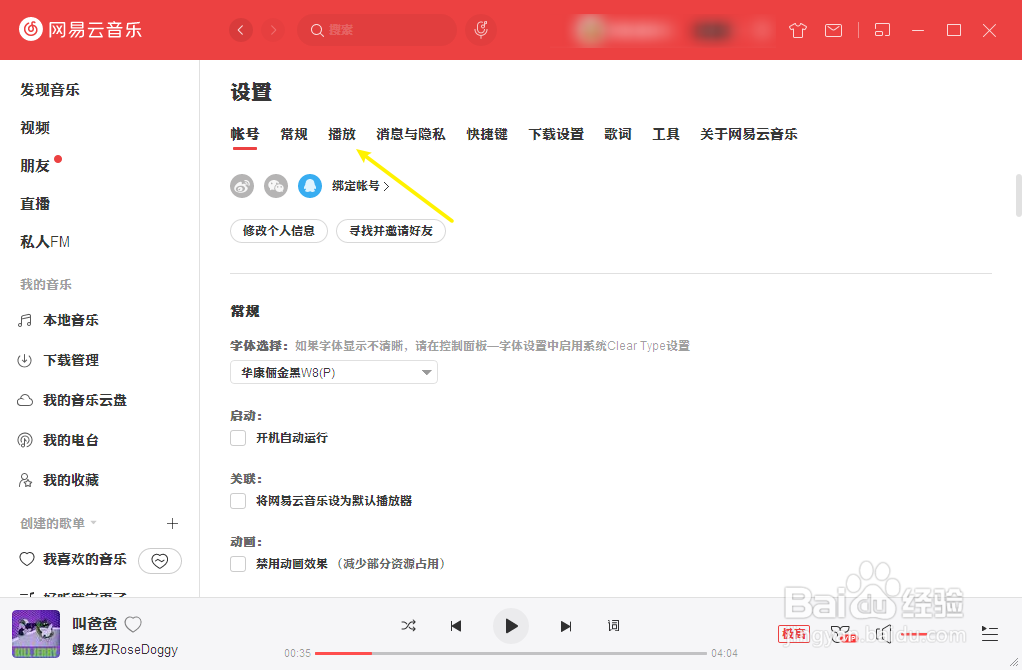The width and height of the screenshot is (1022, 670).
Task: Open 我的音乐云盘 sidebar item
Action: coord(85,400)
